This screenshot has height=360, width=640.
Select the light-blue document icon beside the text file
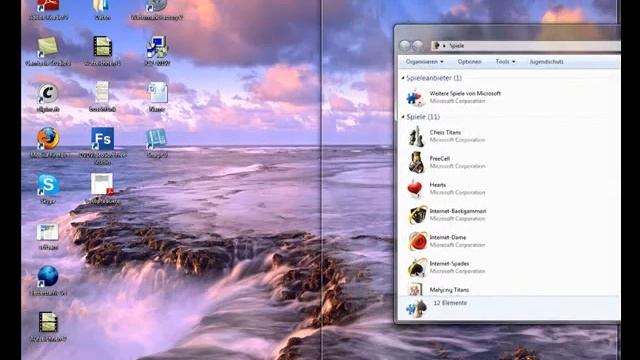157,92
